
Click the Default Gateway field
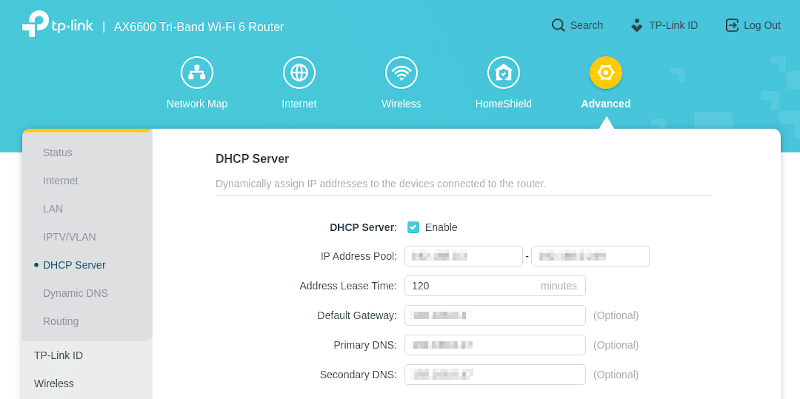[x=495, y=315]
